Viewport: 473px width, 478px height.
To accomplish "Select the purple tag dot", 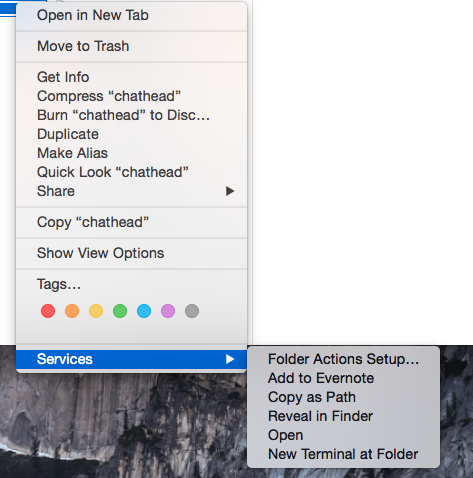I will click(x=168, y=311).
